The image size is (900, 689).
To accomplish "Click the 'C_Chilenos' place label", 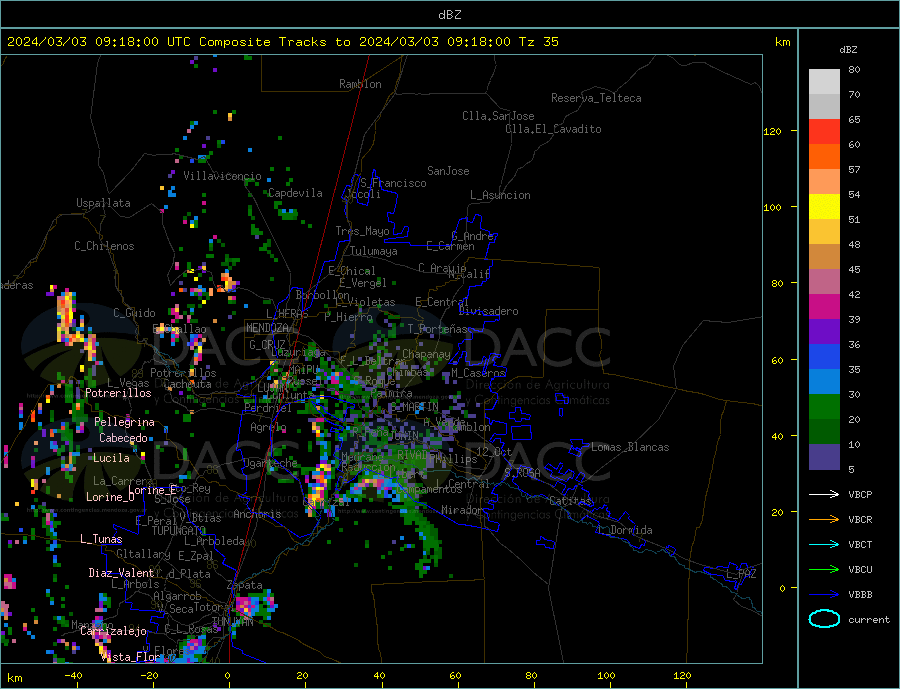I will 104,246.
